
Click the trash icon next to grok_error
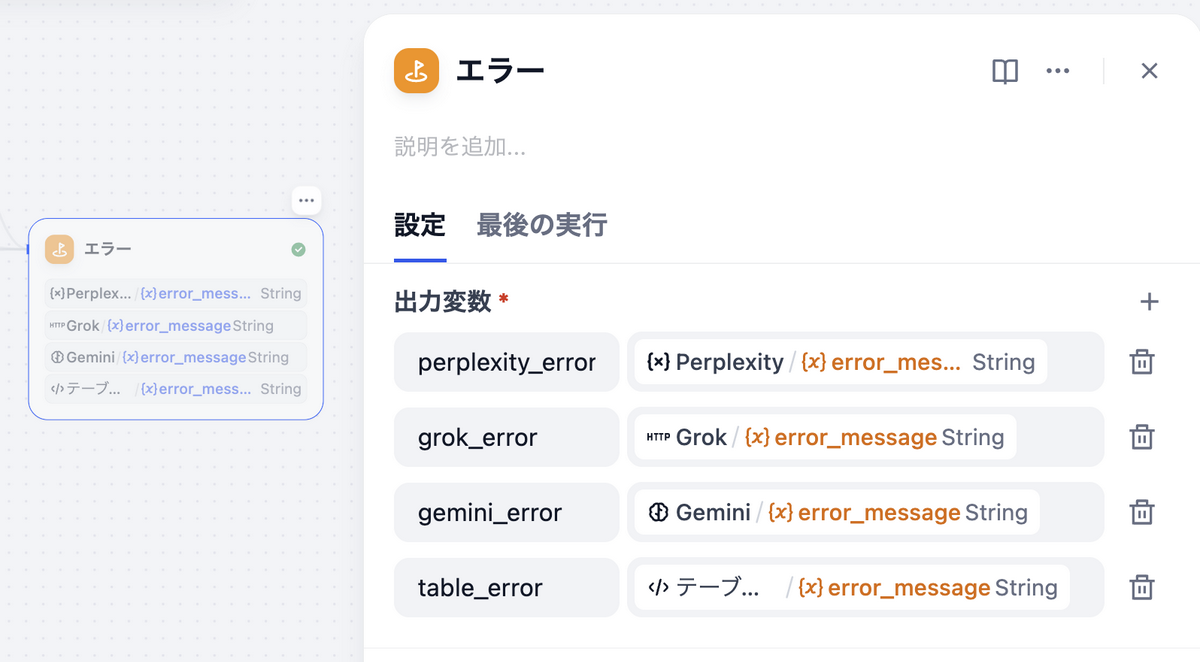1142,437
